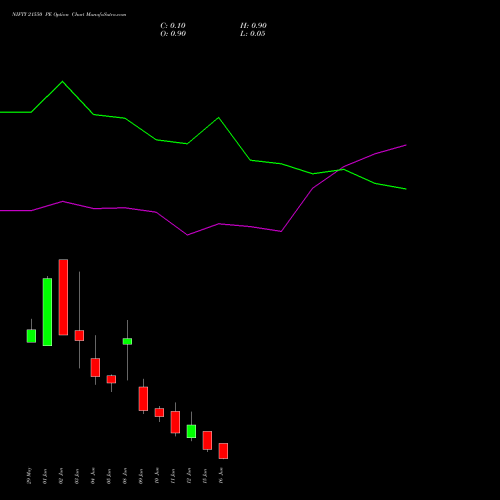Viewport: 500px width, 500px height.
Task: Select the '01 Jun' date label
Action: [x=45, y=476]
